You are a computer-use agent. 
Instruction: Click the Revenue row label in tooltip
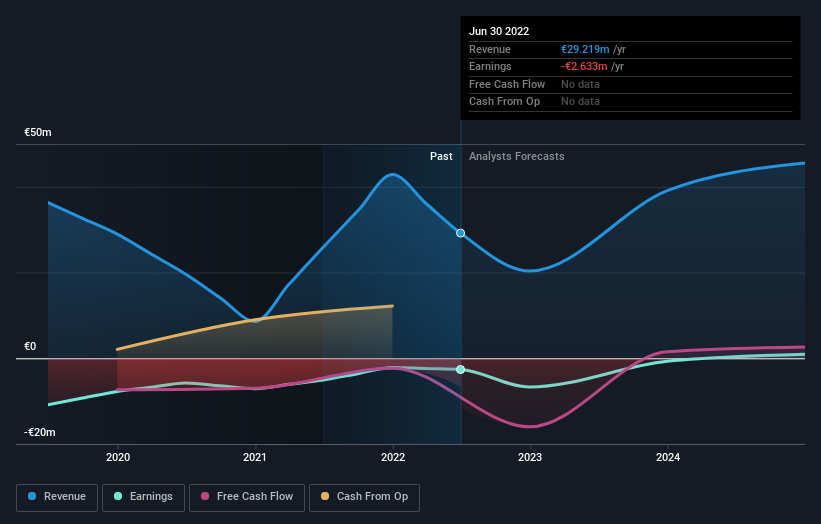coord(490,49)
